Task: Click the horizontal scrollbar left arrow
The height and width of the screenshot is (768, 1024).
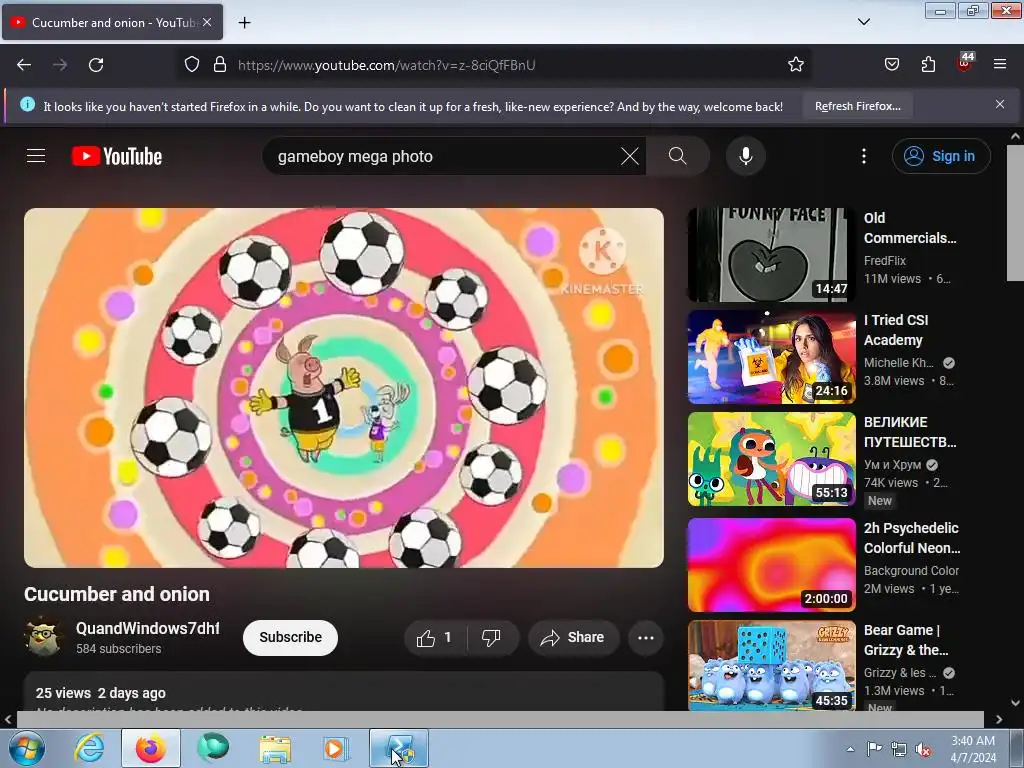Action: point(8,719)
